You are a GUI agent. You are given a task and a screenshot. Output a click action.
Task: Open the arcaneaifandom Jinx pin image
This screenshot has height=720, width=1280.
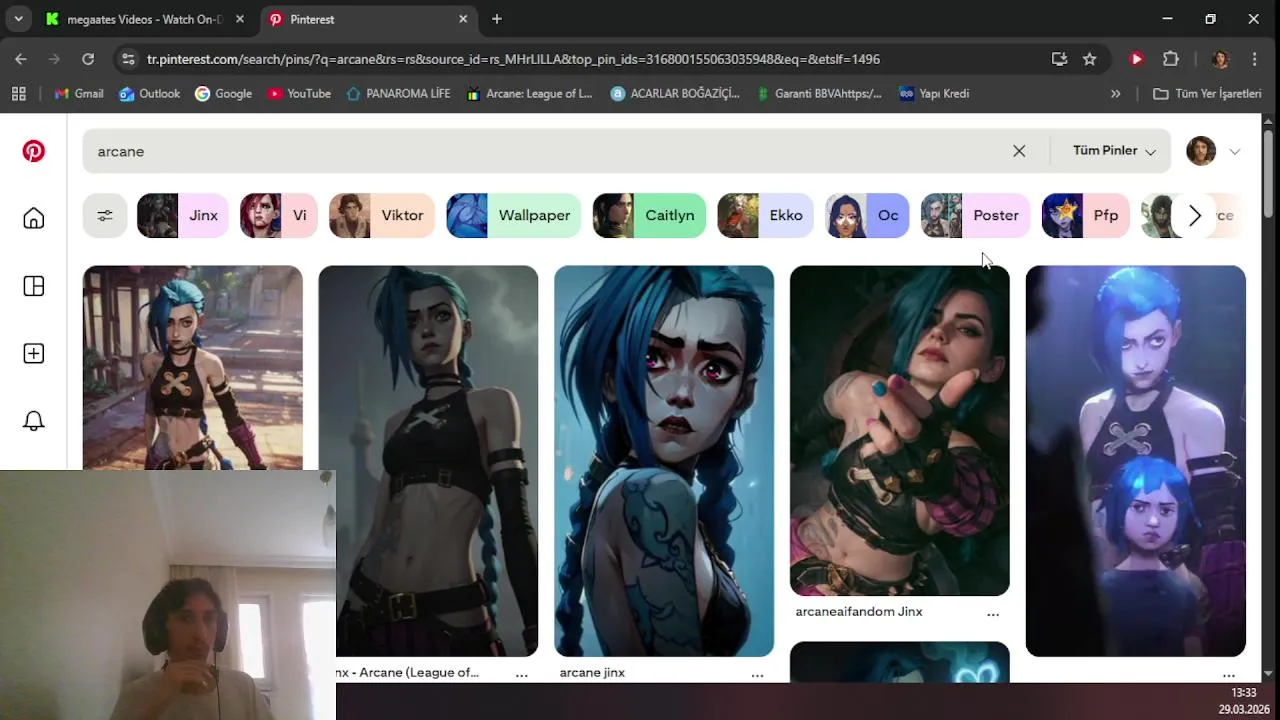pos(900,430)
